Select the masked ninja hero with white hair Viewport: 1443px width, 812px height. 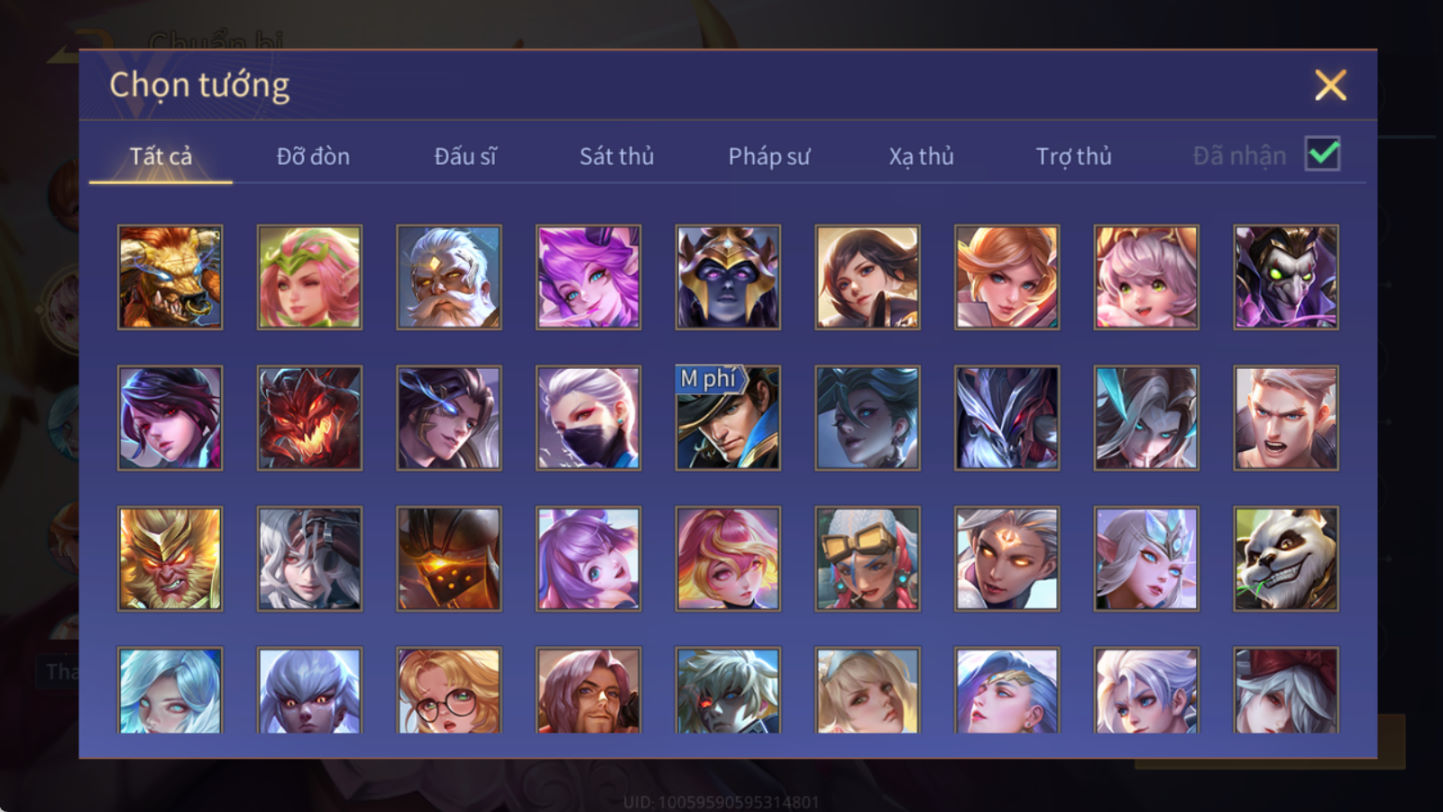tap(588, 418)
